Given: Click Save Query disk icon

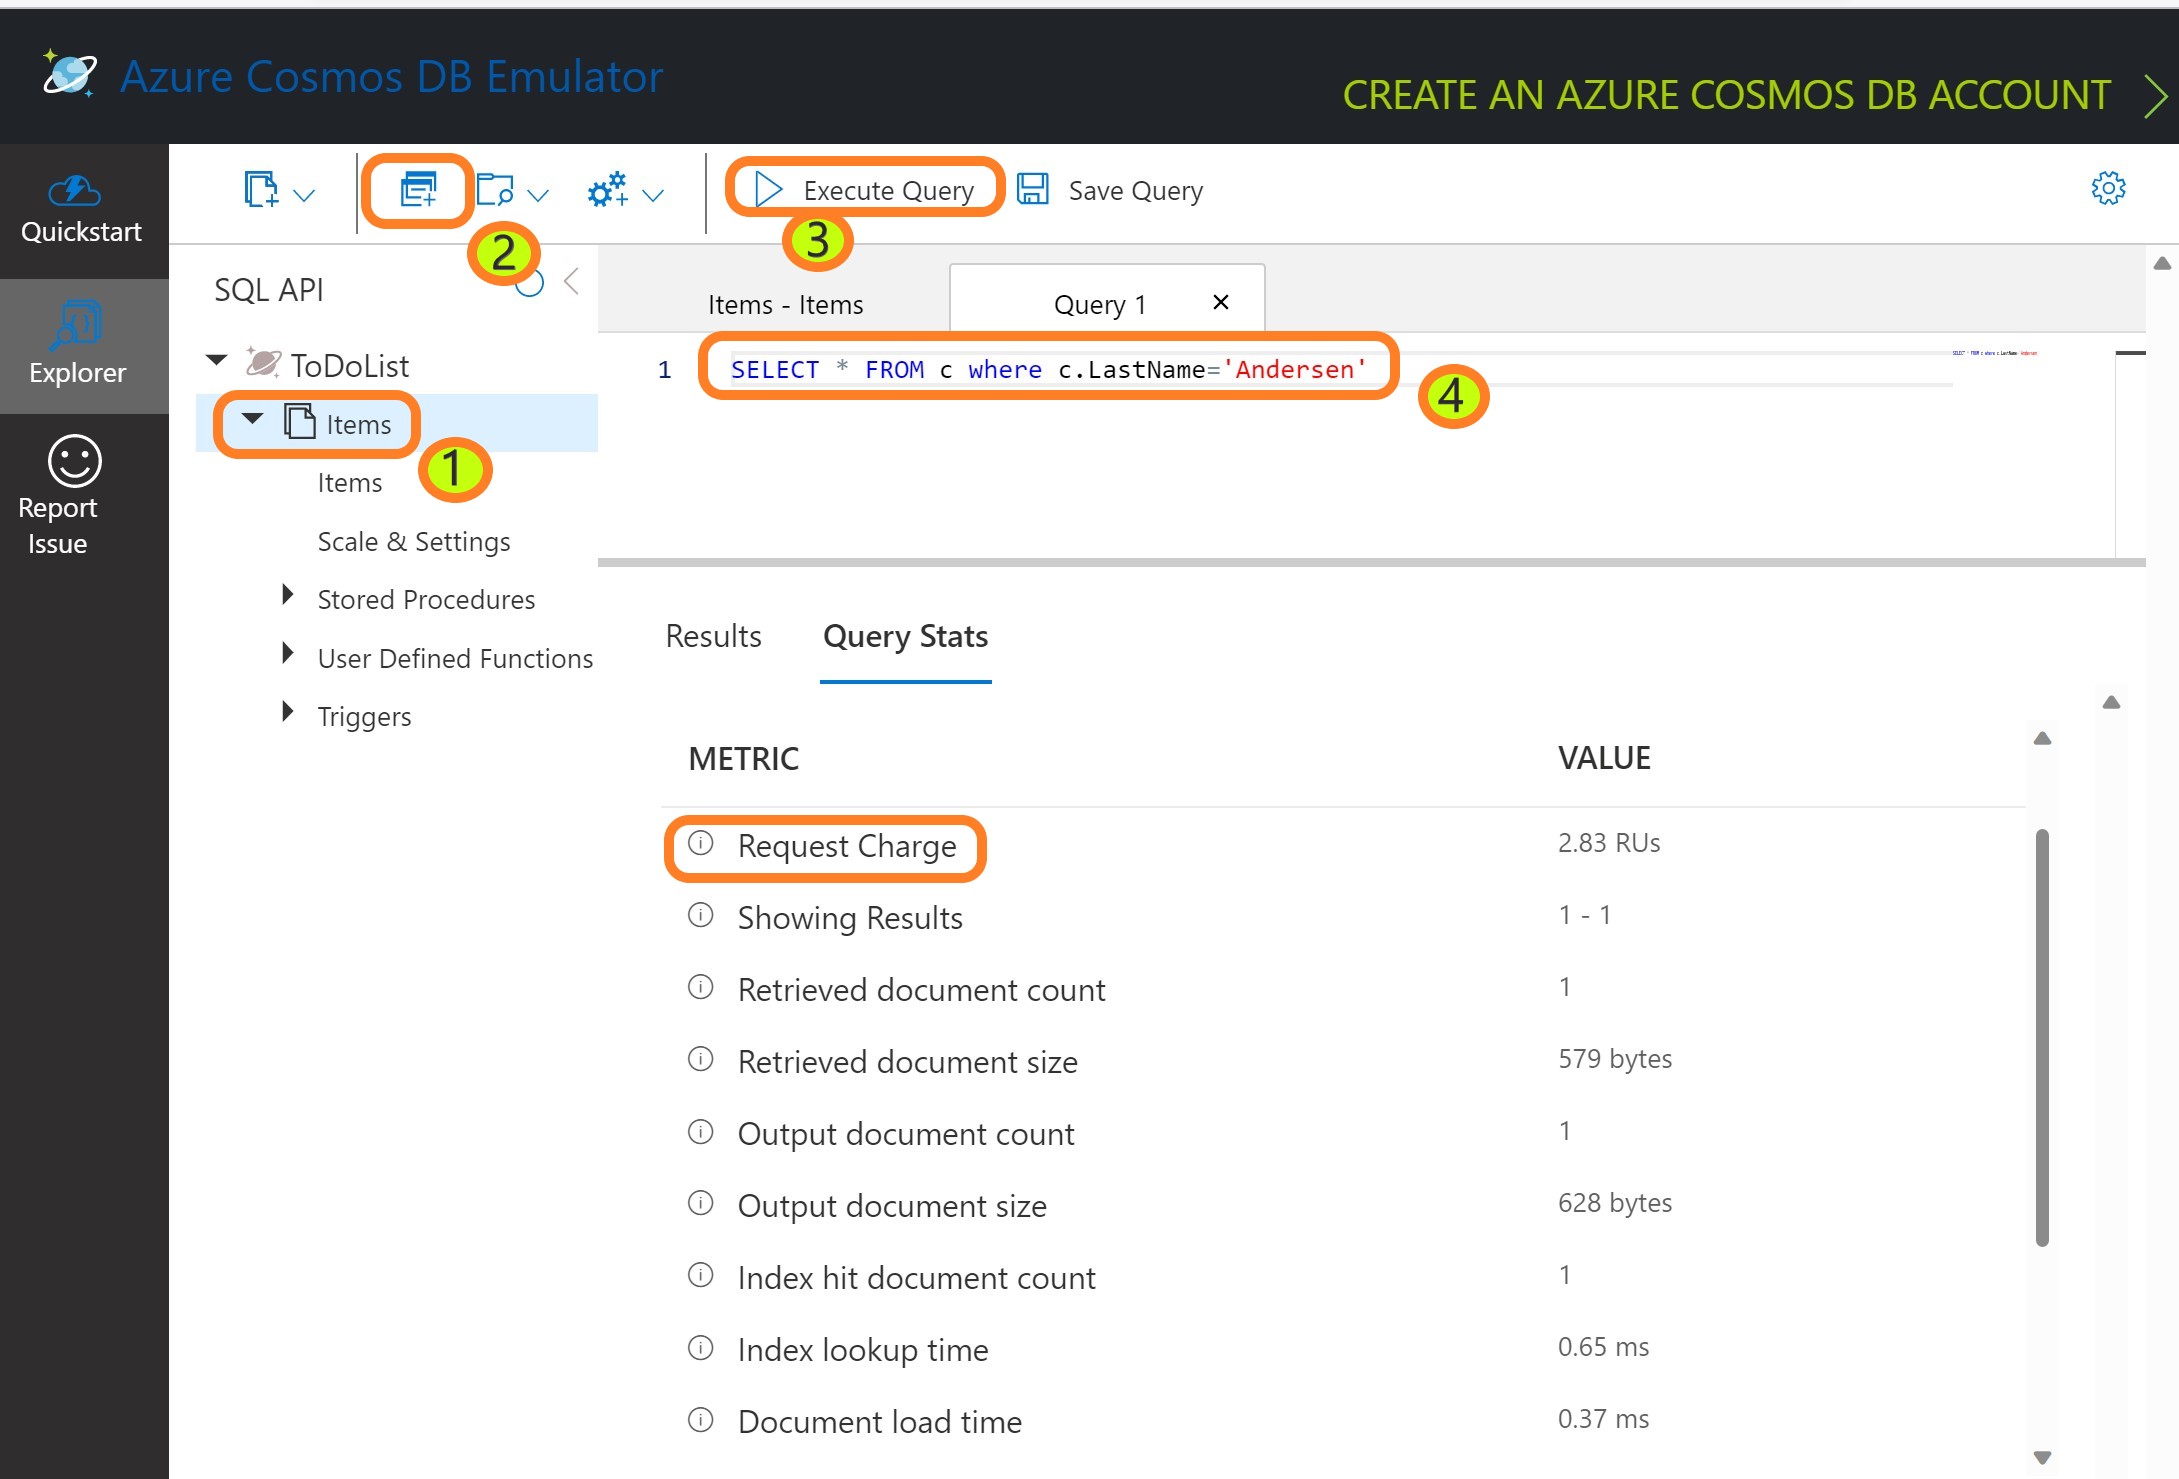Looking at the screenshot, I should click(x=1033, y=189).
